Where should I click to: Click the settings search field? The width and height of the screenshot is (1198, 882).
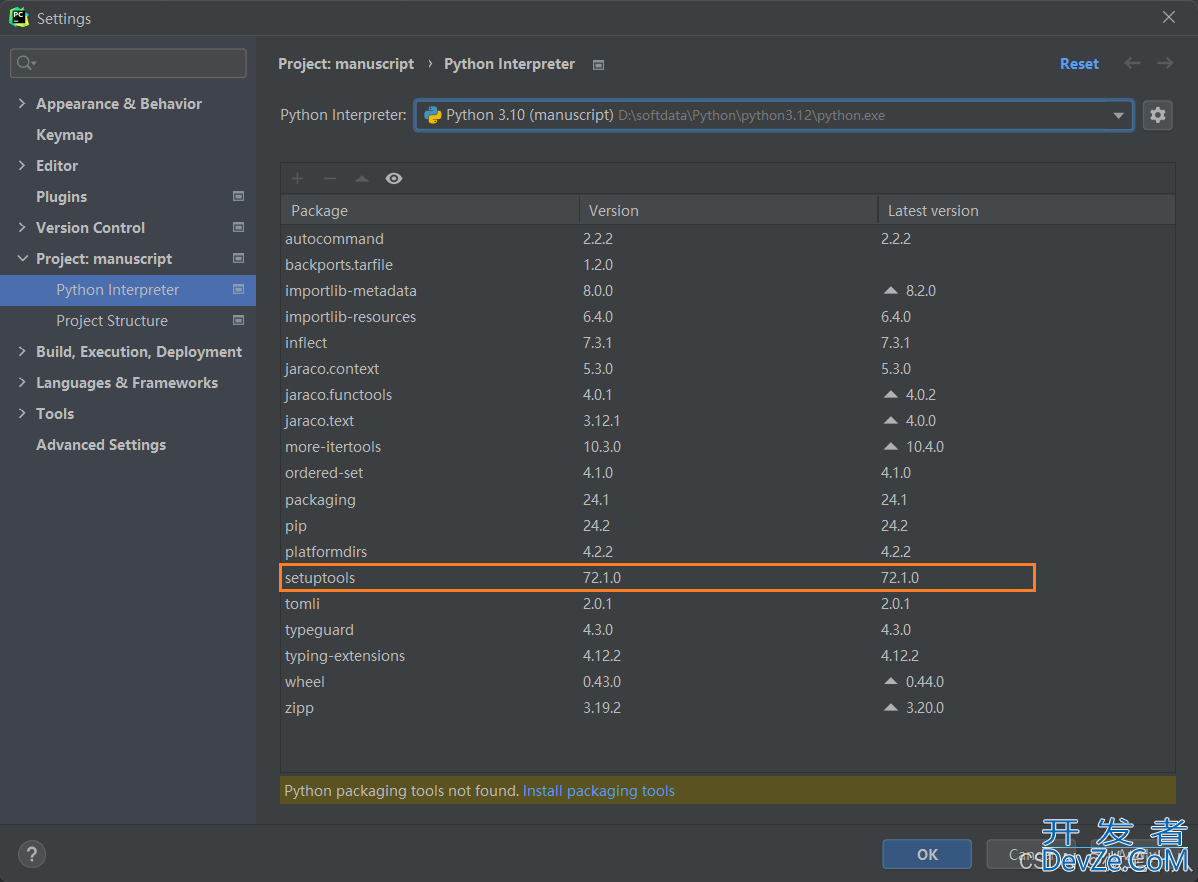128,63
